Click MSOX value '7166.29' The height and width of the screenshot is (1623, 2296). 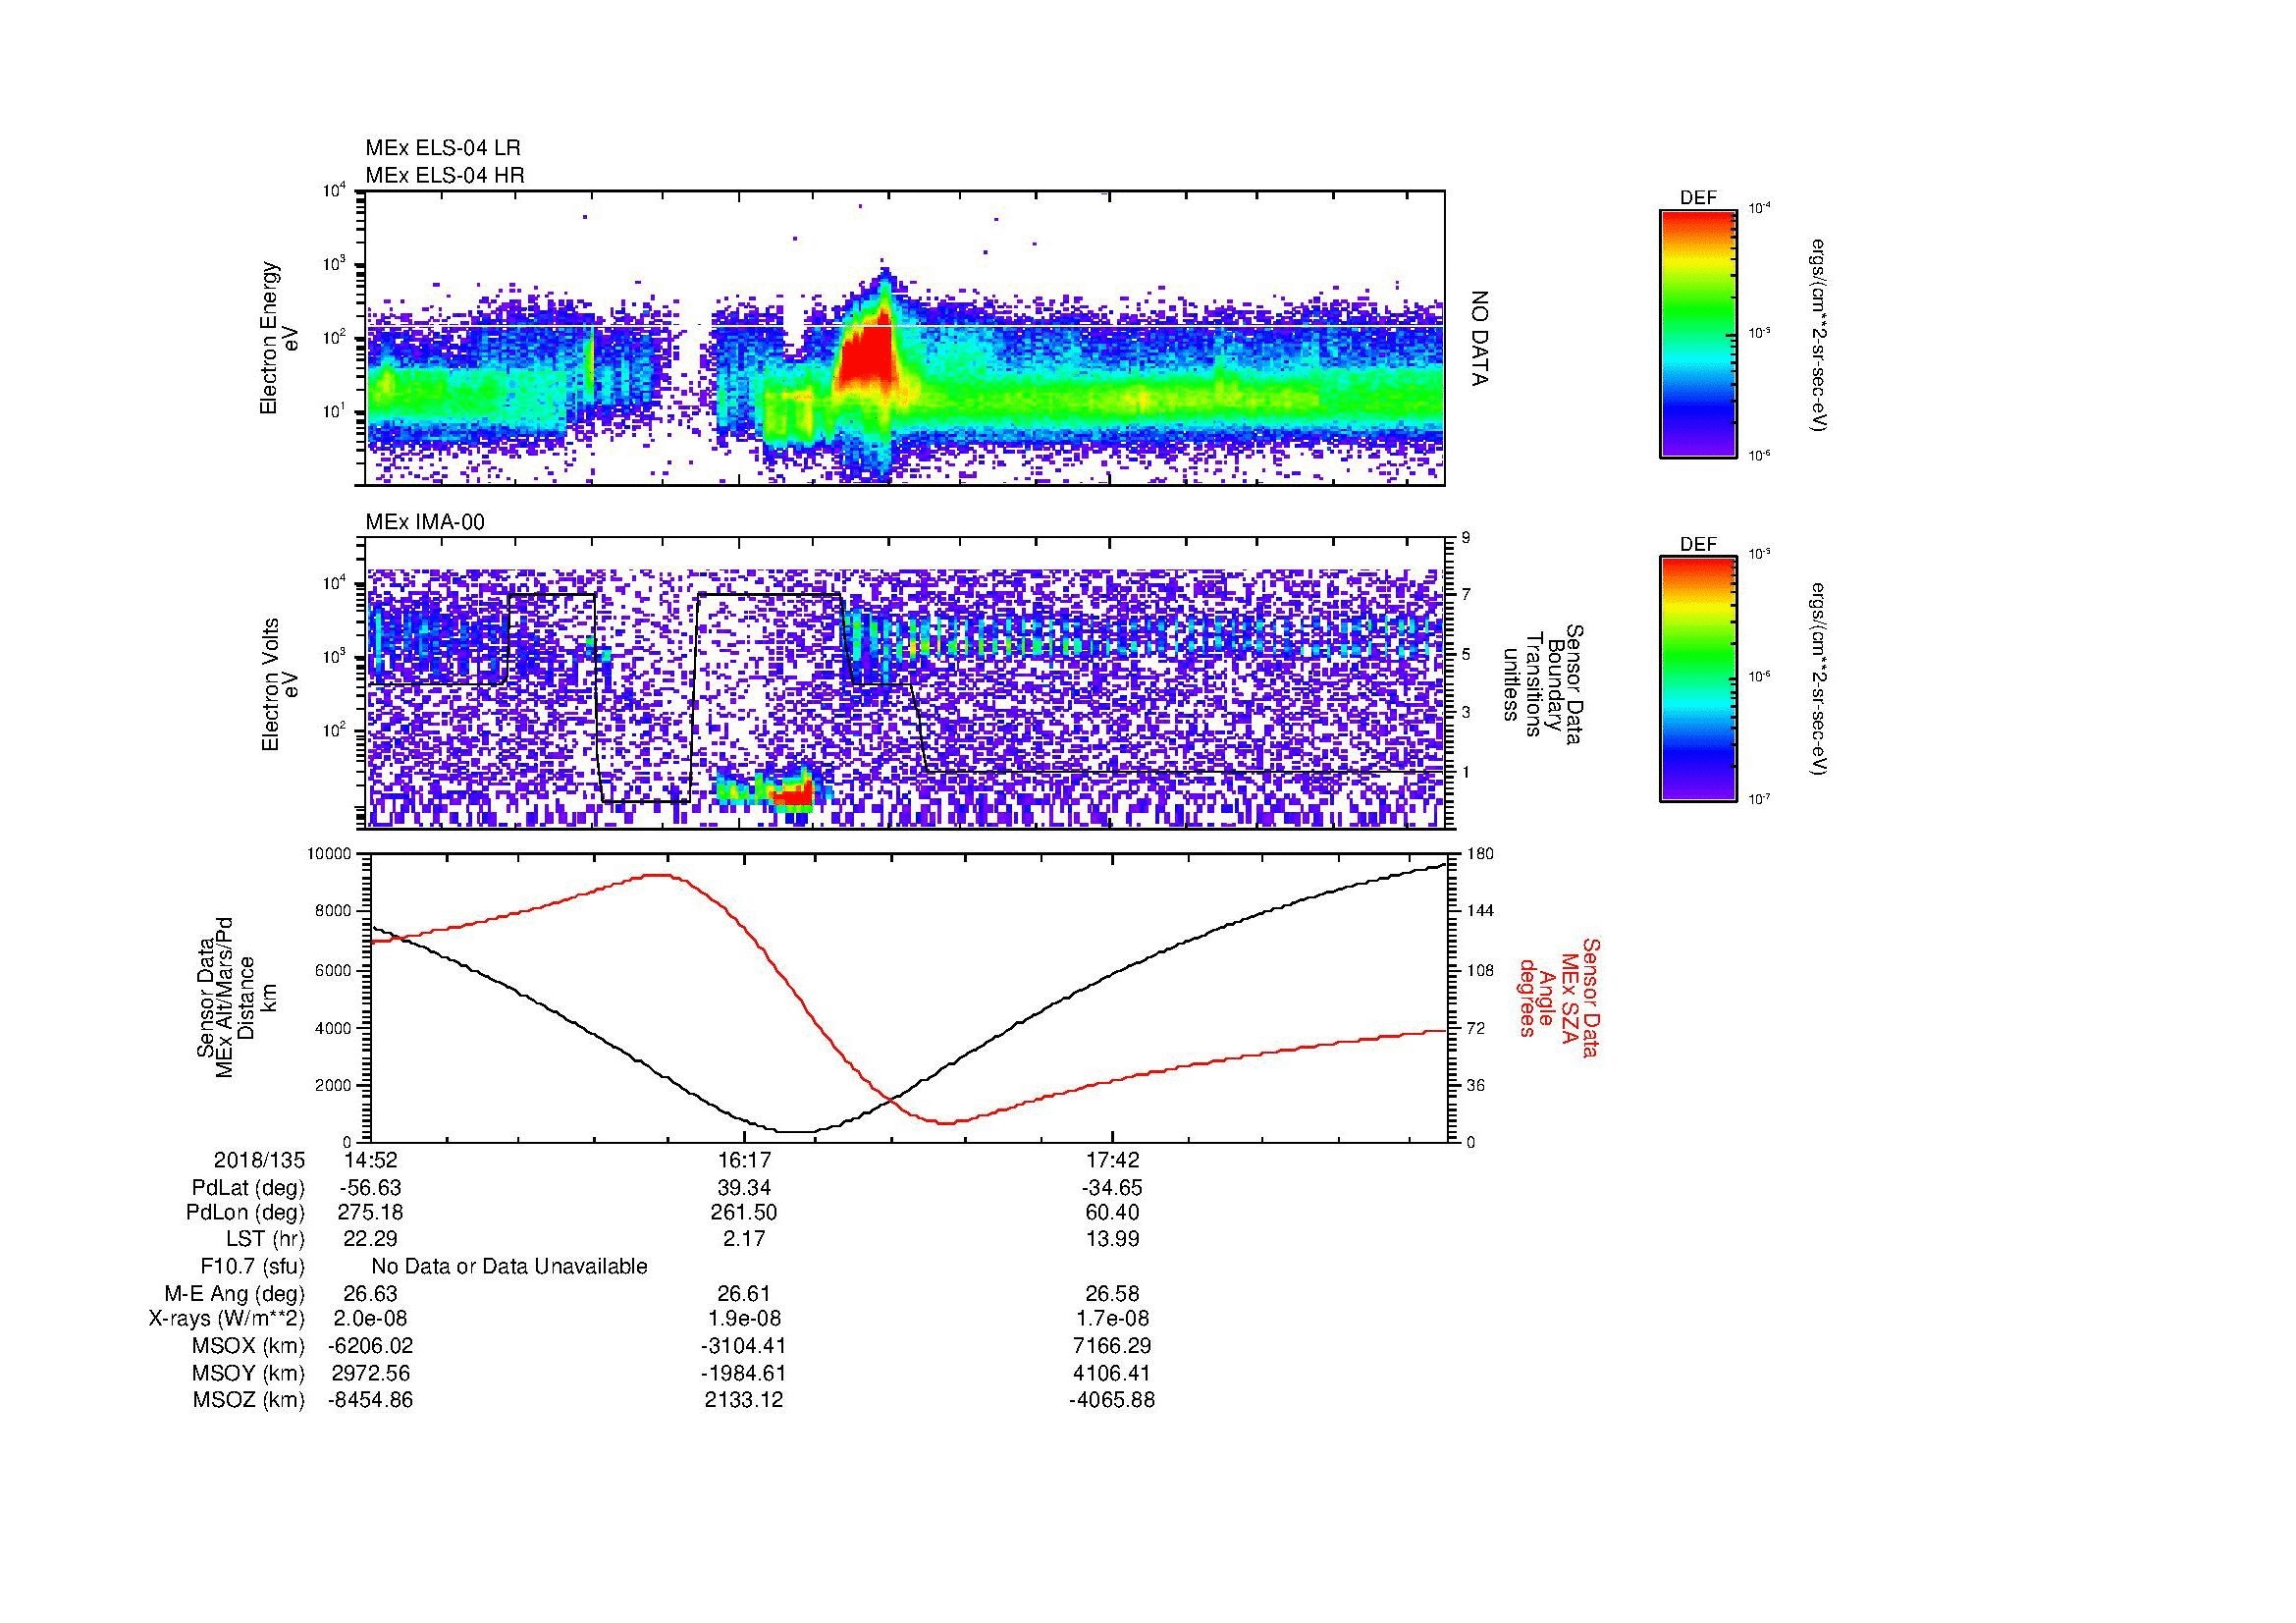1112,1346
